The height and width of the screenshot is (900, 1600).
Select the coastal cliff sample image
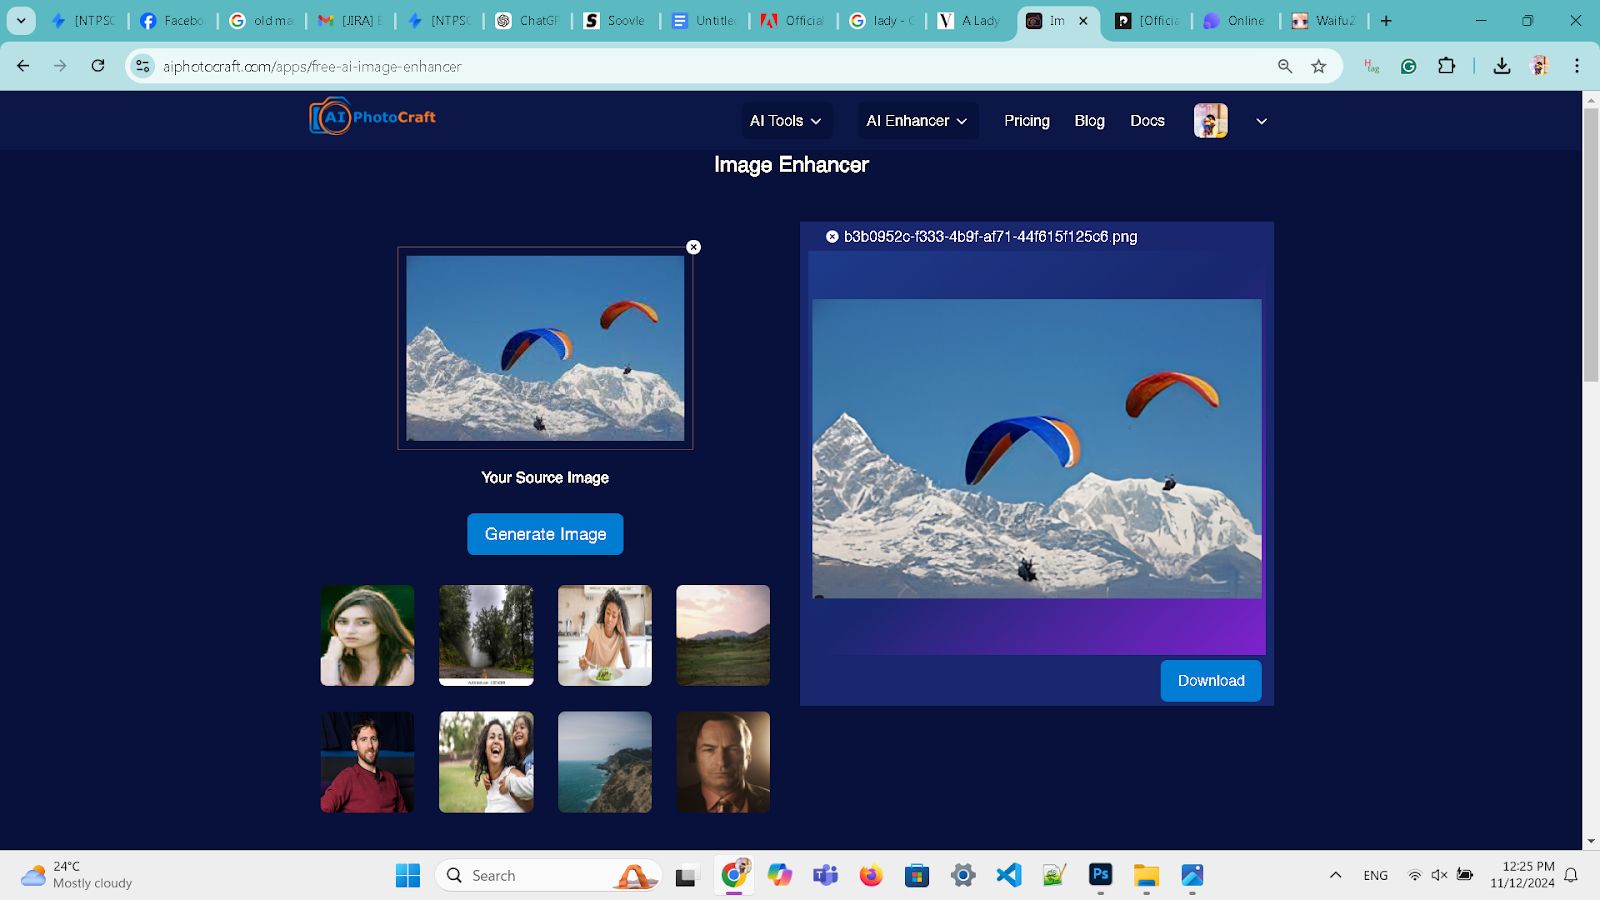pyautogui.click(x=605, y=762)
